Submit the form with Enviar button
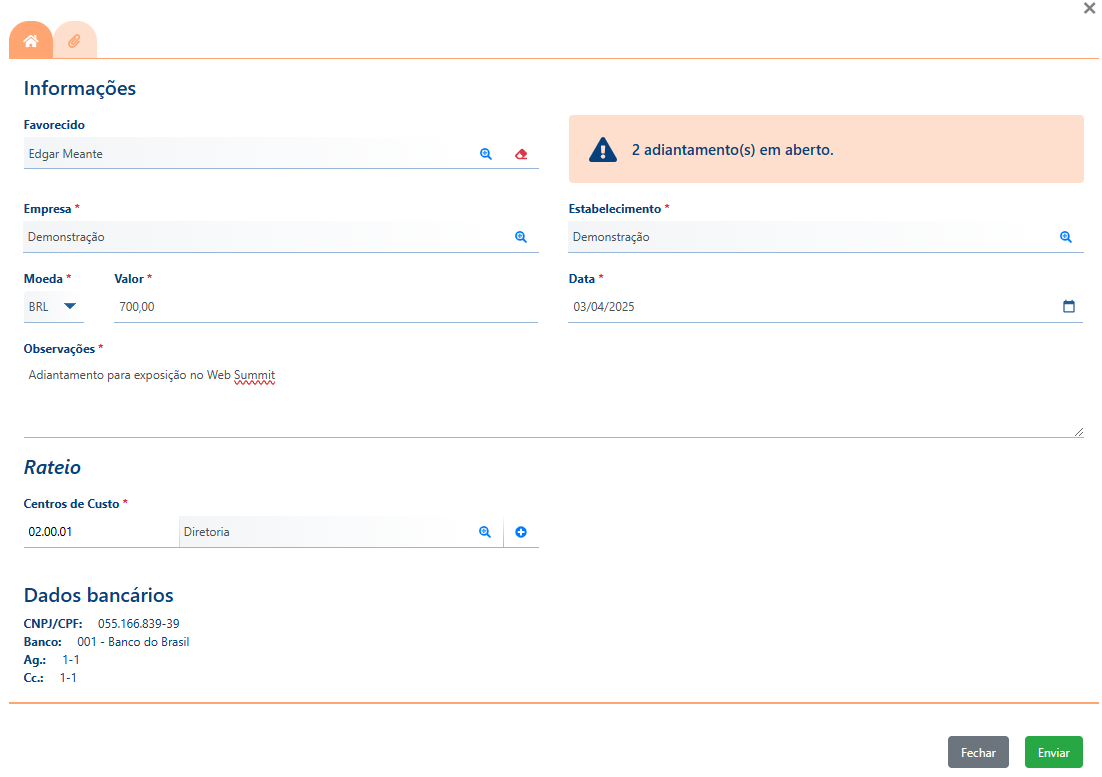 point(1054,752)
